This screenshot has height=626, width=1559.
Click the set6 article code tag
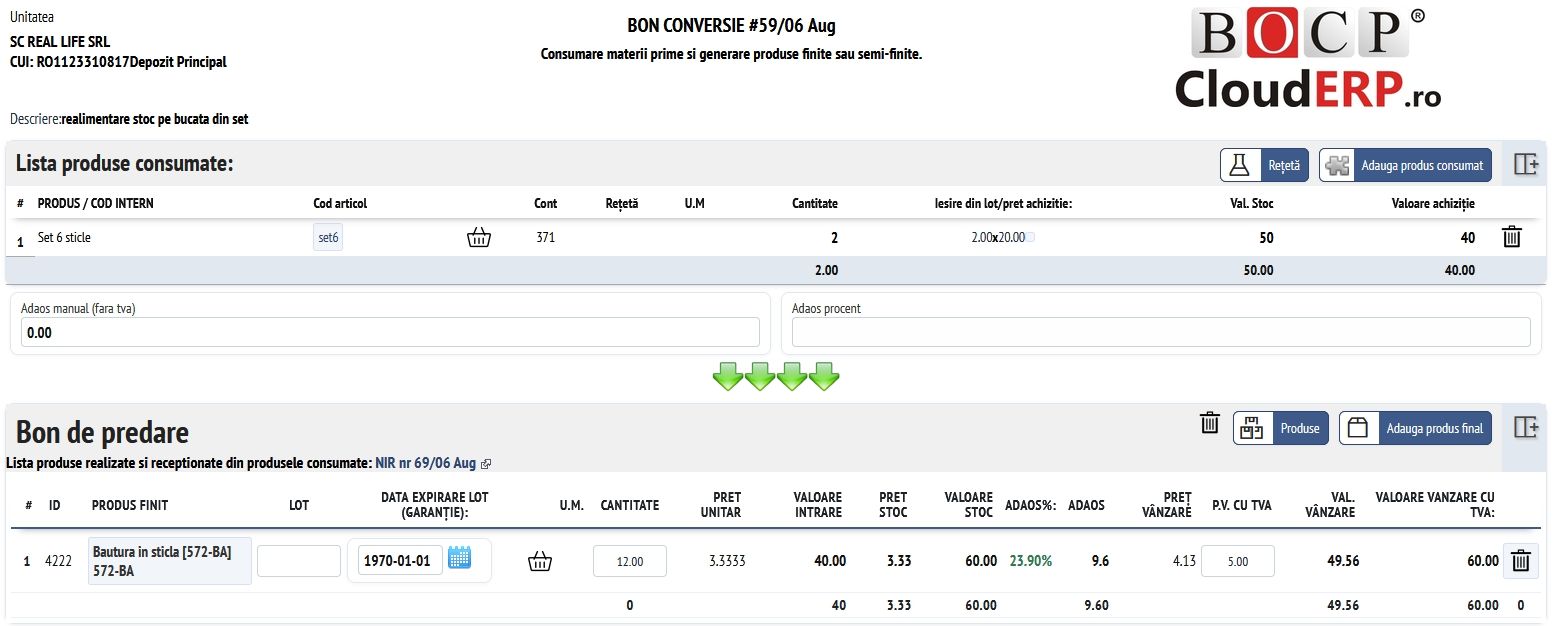coord(328,238)
